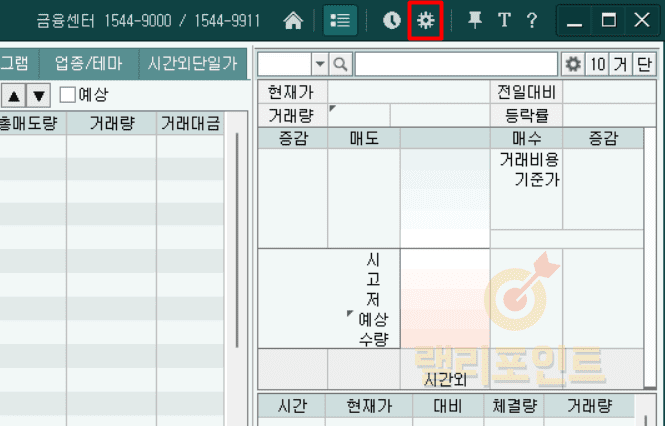Image resolution: width=665 pixels, height=426 pixels.
Task: Open help question mark icon
Action: pos(532,20)
